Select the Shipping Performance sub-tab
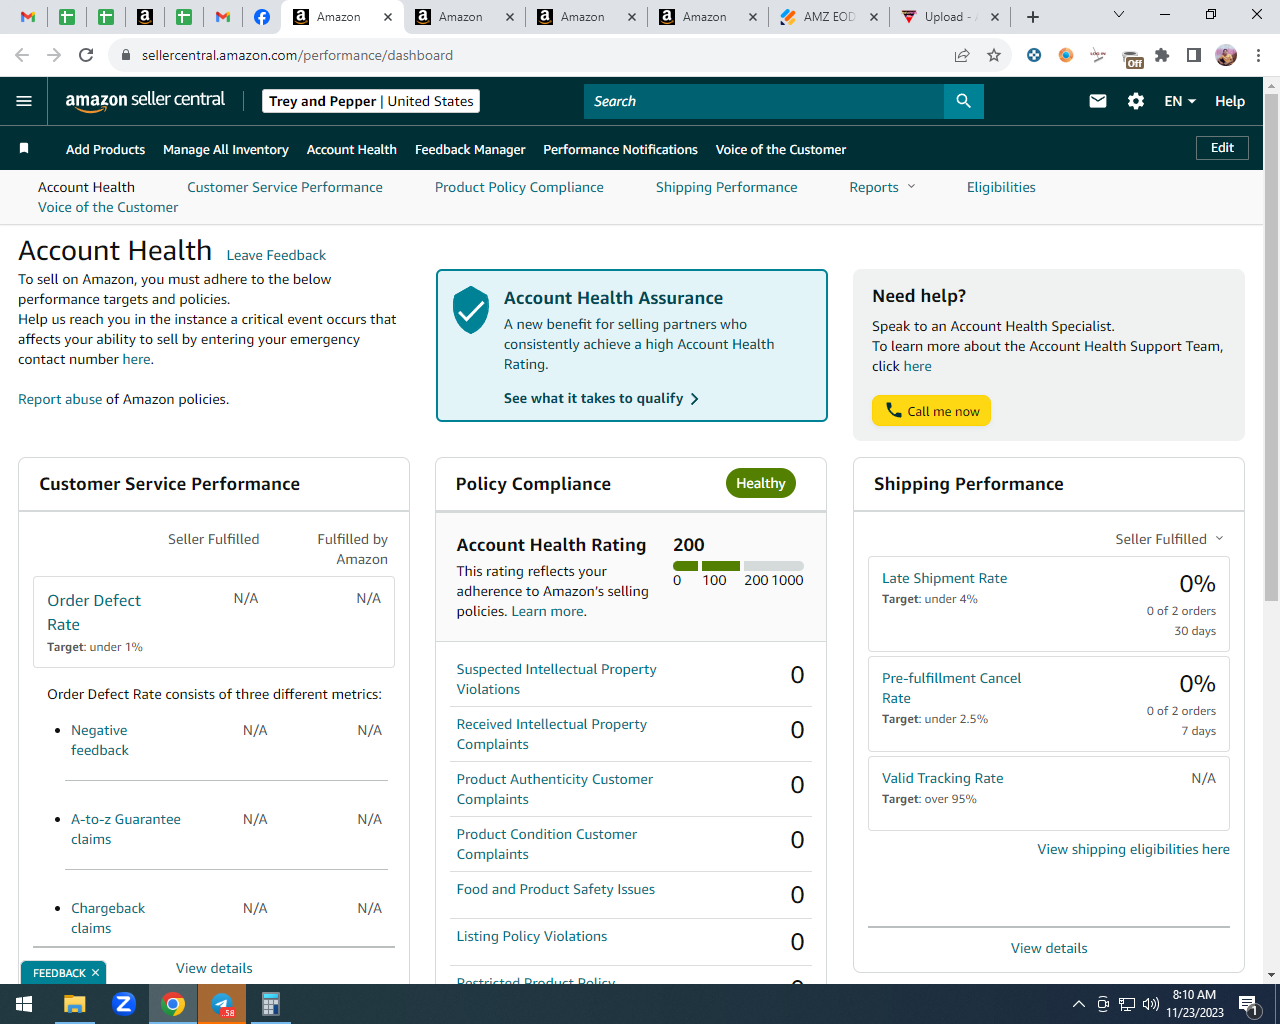 727,187
